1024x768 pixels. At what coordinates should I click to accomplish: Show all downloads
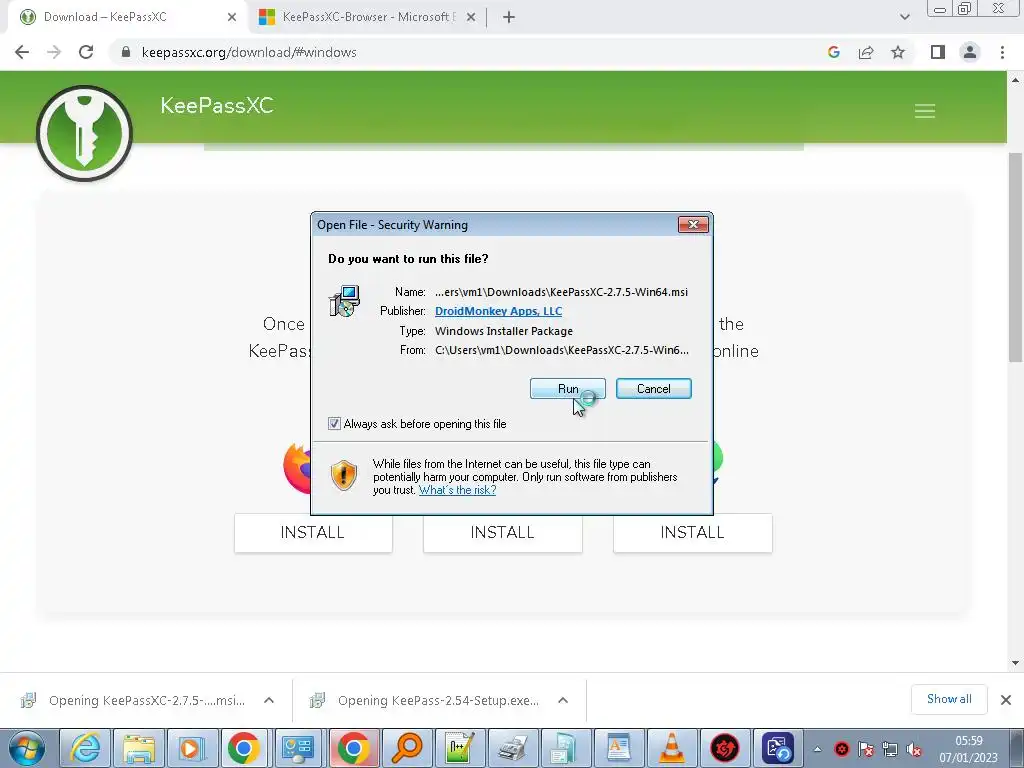tap(949, 699)
